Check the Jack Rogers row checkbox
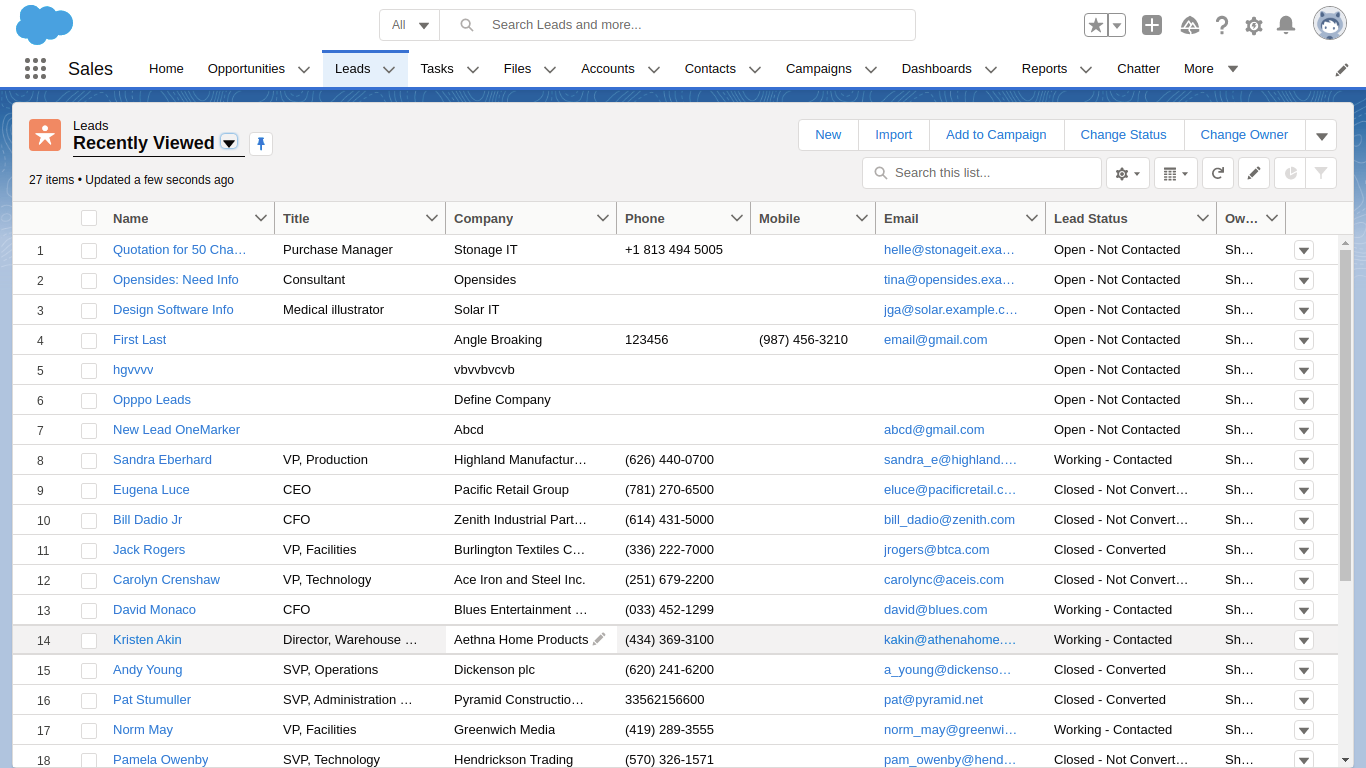Image resolution: width=1366 pixels, height=768 pixels. click(x=89, y=550)
